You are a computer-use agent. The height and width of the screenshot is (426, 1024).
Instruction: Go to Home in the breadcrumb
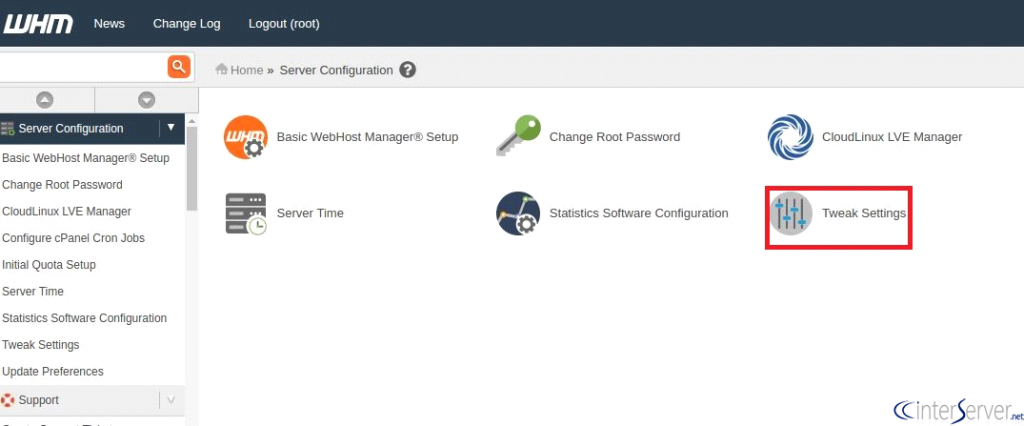coord(239,70)
